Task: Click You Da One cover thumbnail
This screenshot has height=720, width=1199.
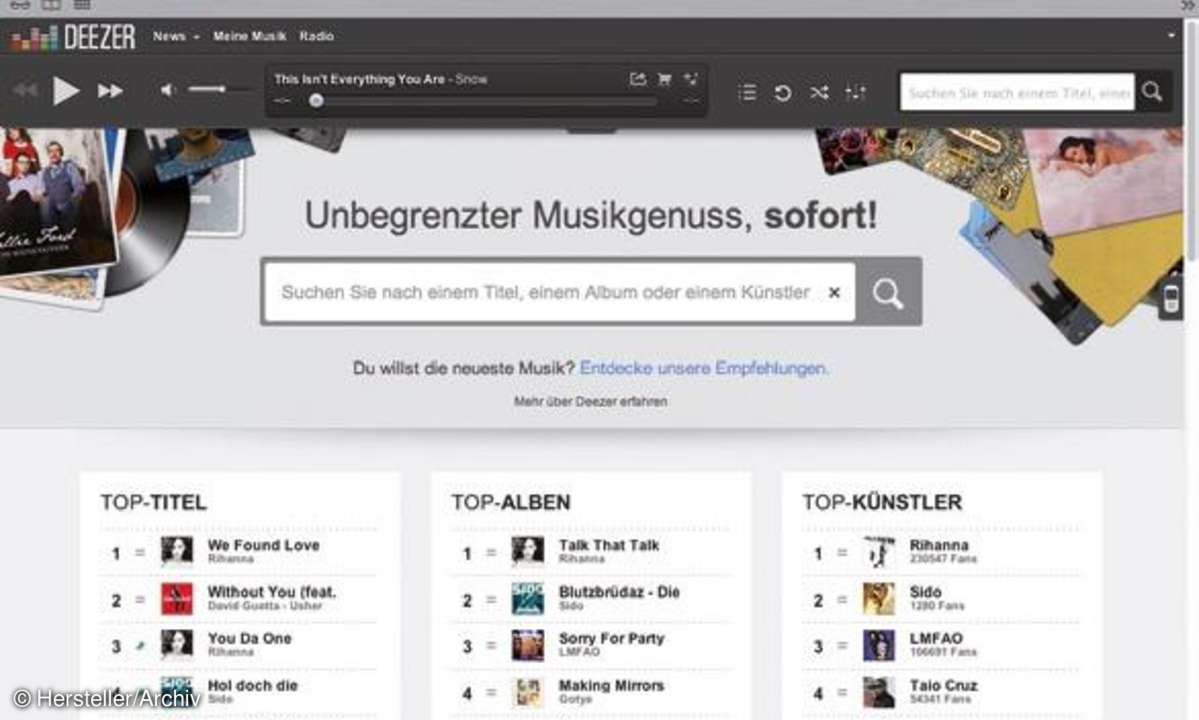Action: 177,645
